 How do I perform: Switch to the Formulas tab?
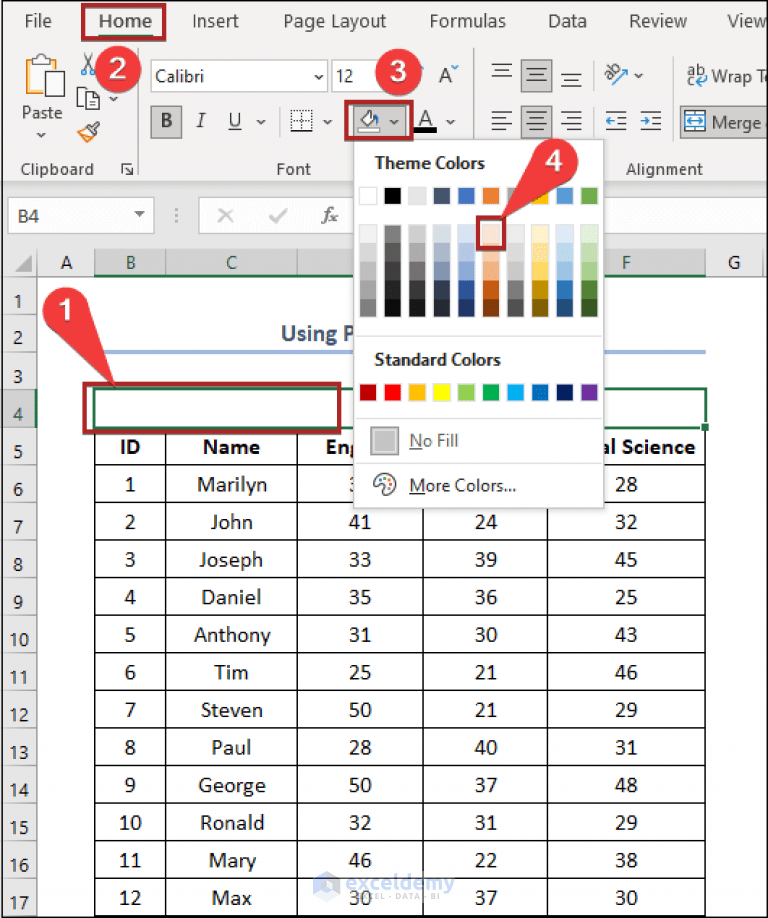(467, 21)
